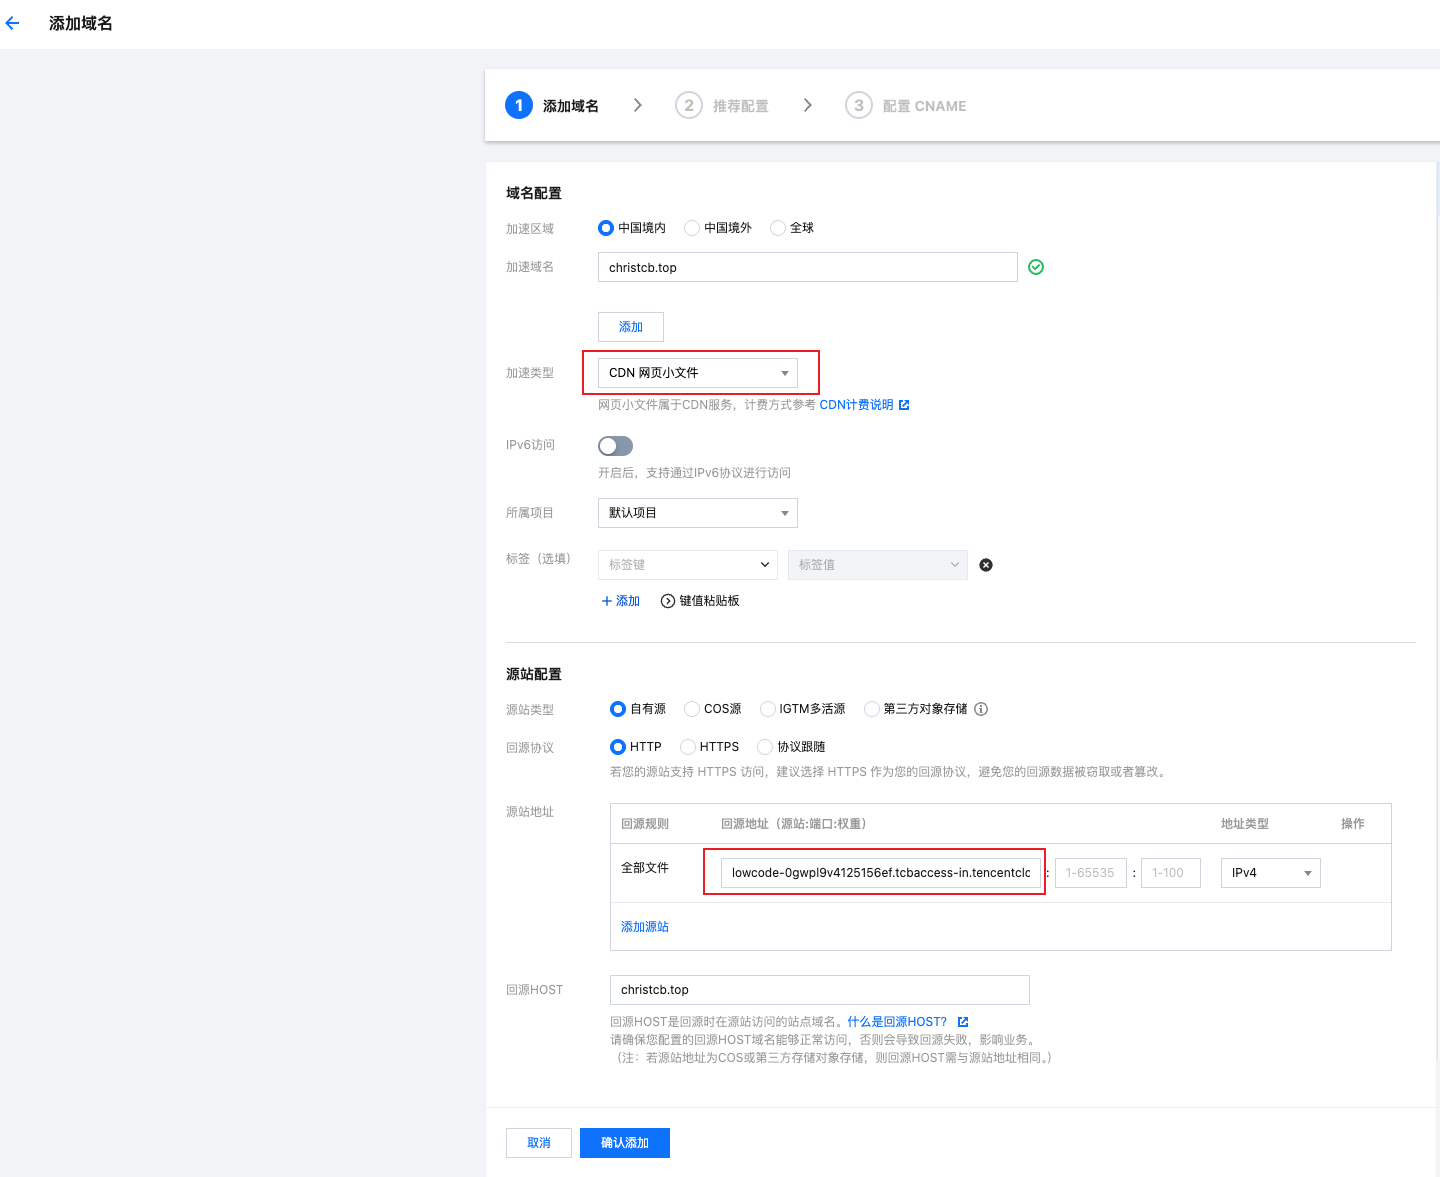The width and height of the screenshot is (1440, 1177).
Task: Open the IPv4 address type dropdown
Action: [x=1270, y=873]
